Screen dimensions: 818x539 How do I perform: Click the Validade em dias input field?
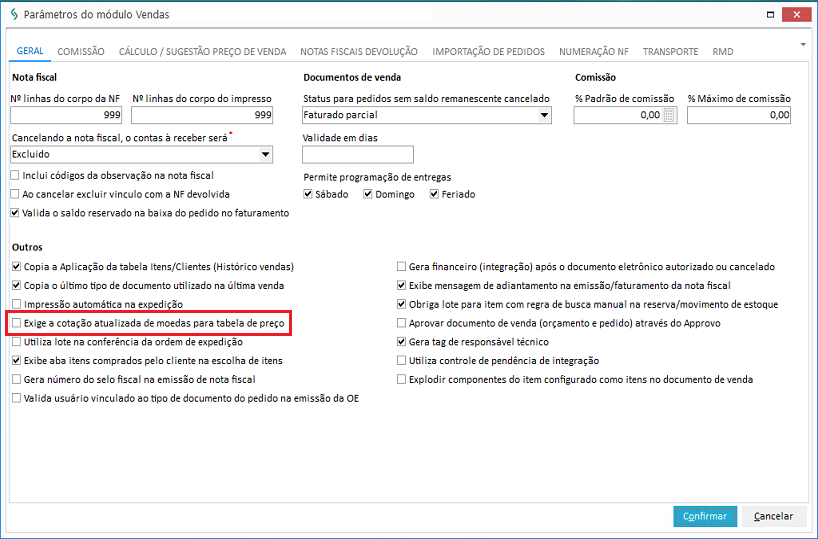tap(357, 154)
